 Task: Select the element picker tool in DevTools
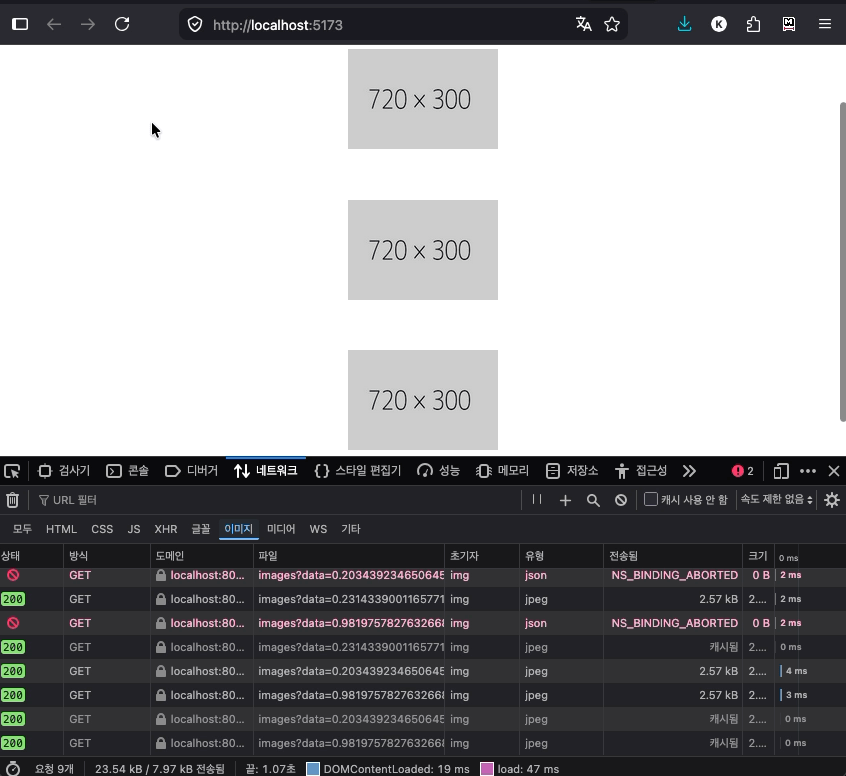coord(13,470)
